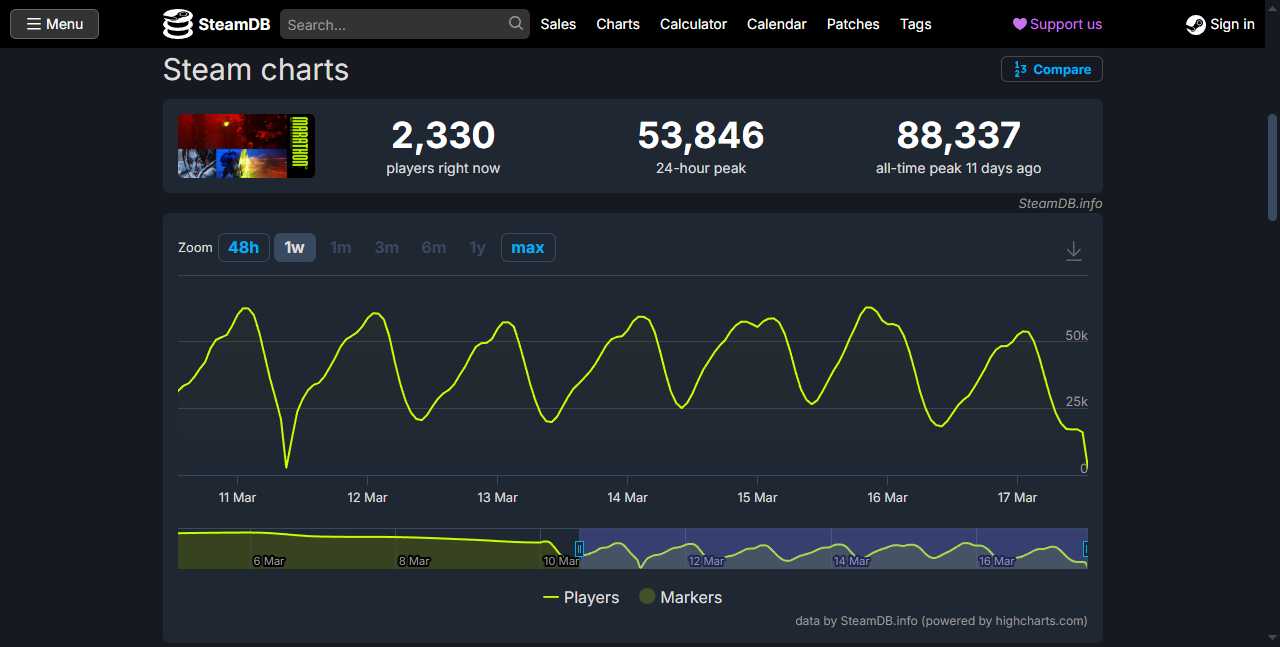
Task: Click the 53,846 24-hour peak value
Action: click(x=701, y=135)
